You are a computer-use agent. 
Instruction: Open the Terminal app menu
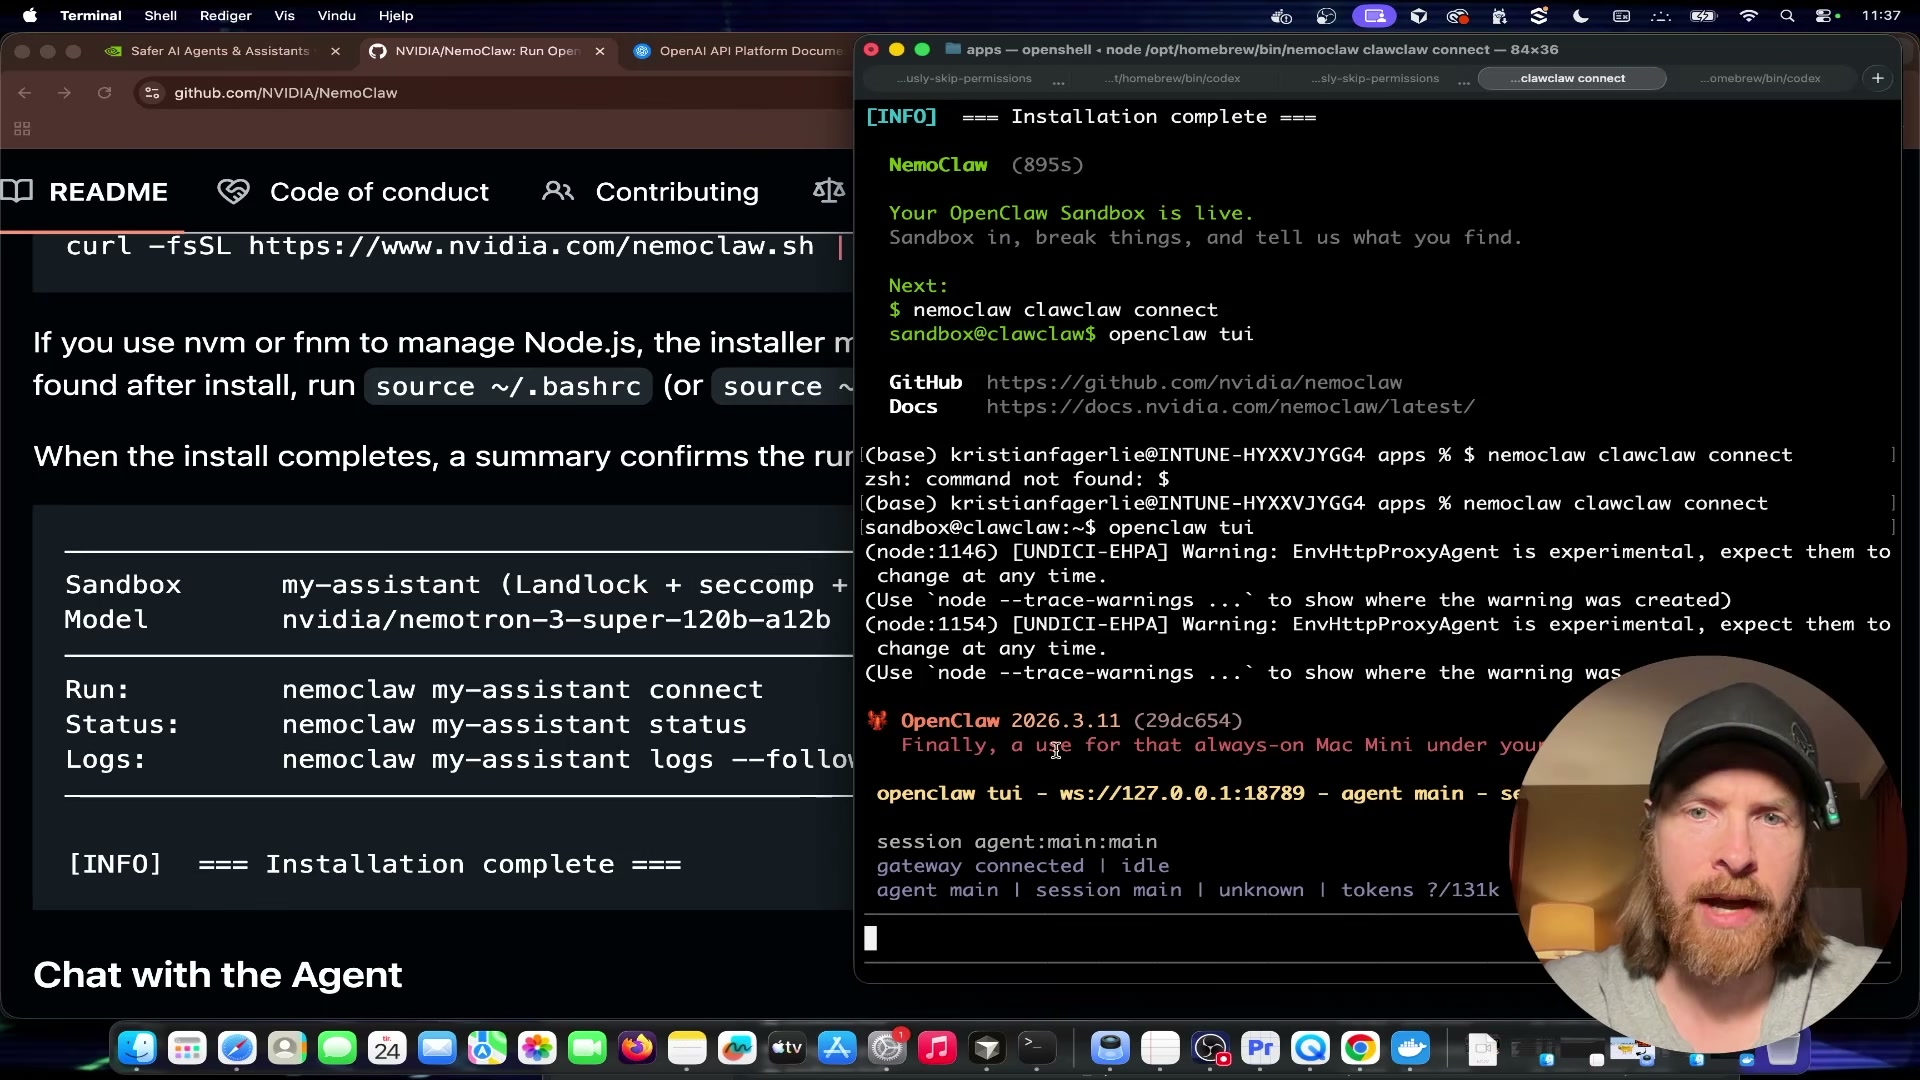point(91,15)
